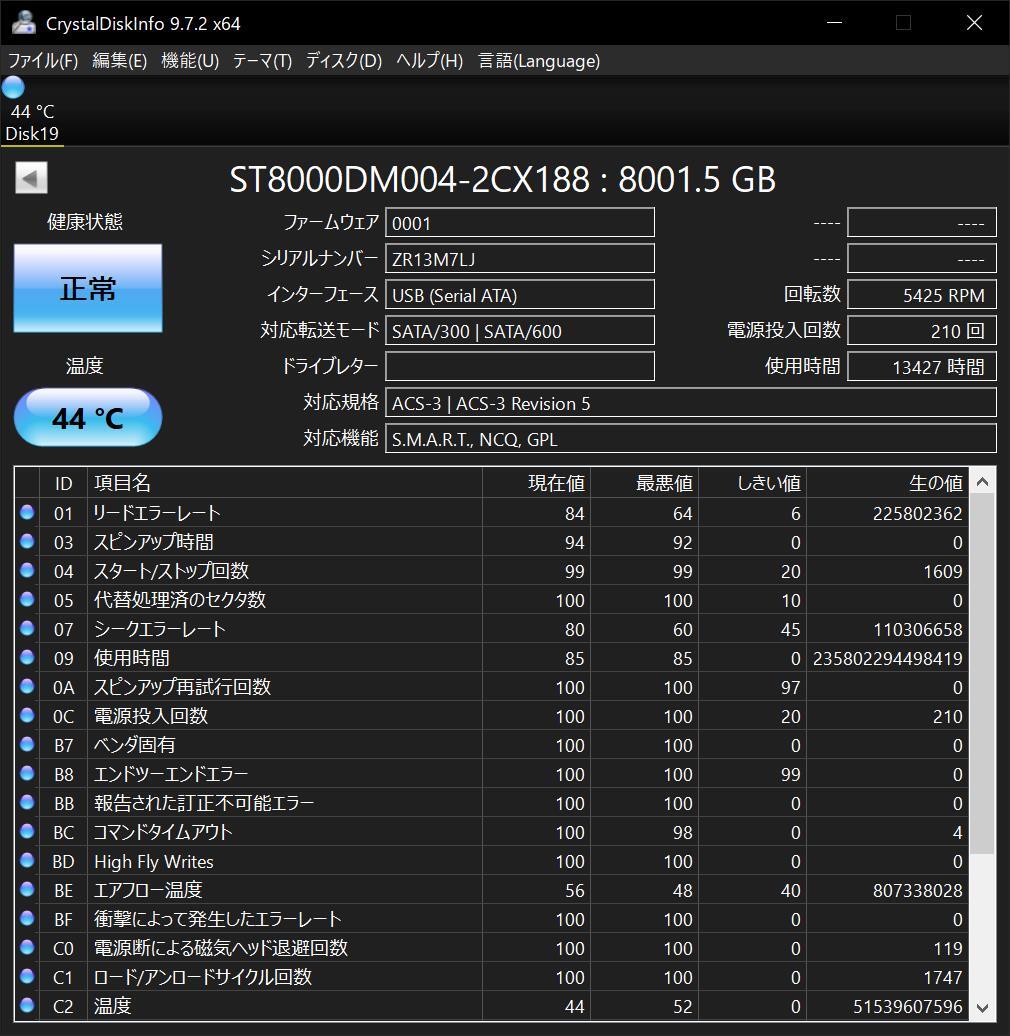
Task: Open the 言語(Language) menu
Action: click(539, 61)
